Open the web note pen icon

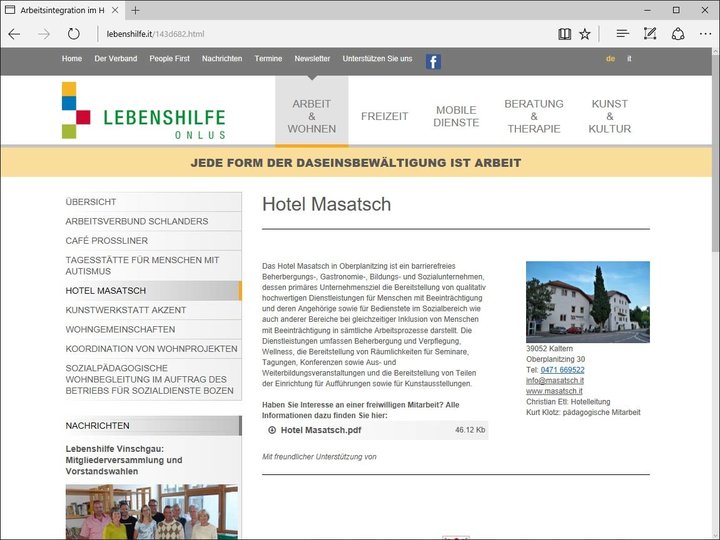coord(650,34)
